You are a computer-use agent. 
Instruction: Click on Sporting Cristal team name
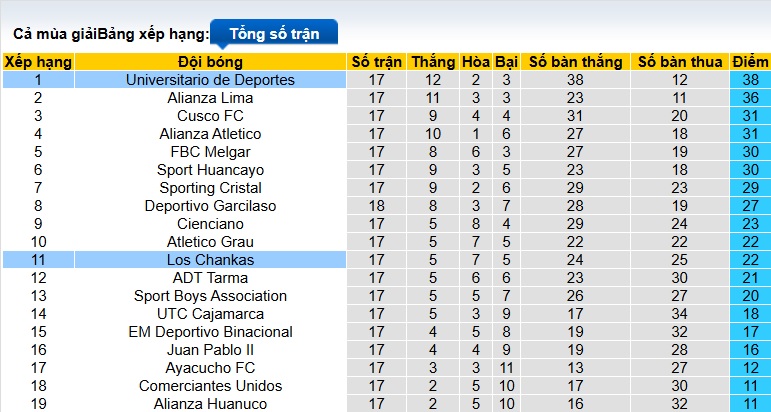(210, 188)
